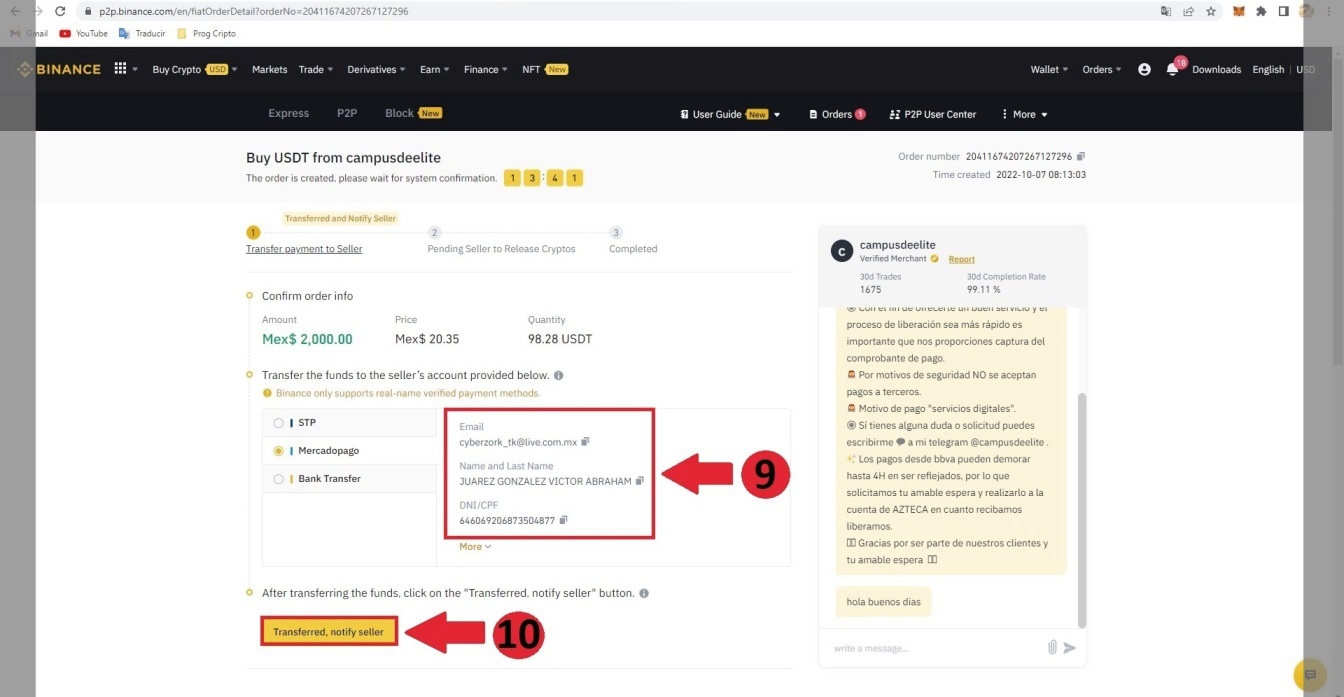Copy the DNI/CPF number
The width and height of the screenshot is (1344, 697).
click(564, 520)
